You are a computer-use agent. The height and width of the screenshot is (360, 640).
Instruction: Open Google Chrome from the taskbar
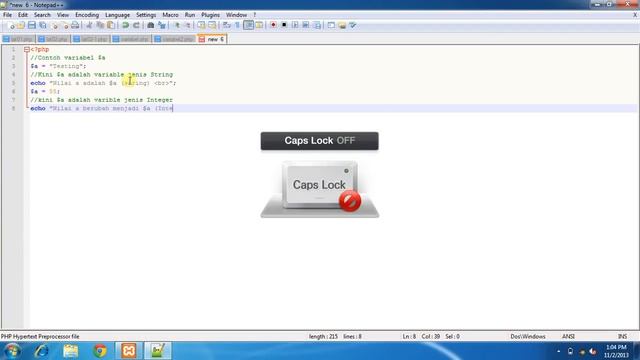pyautogui.click(x=100, y=351)
